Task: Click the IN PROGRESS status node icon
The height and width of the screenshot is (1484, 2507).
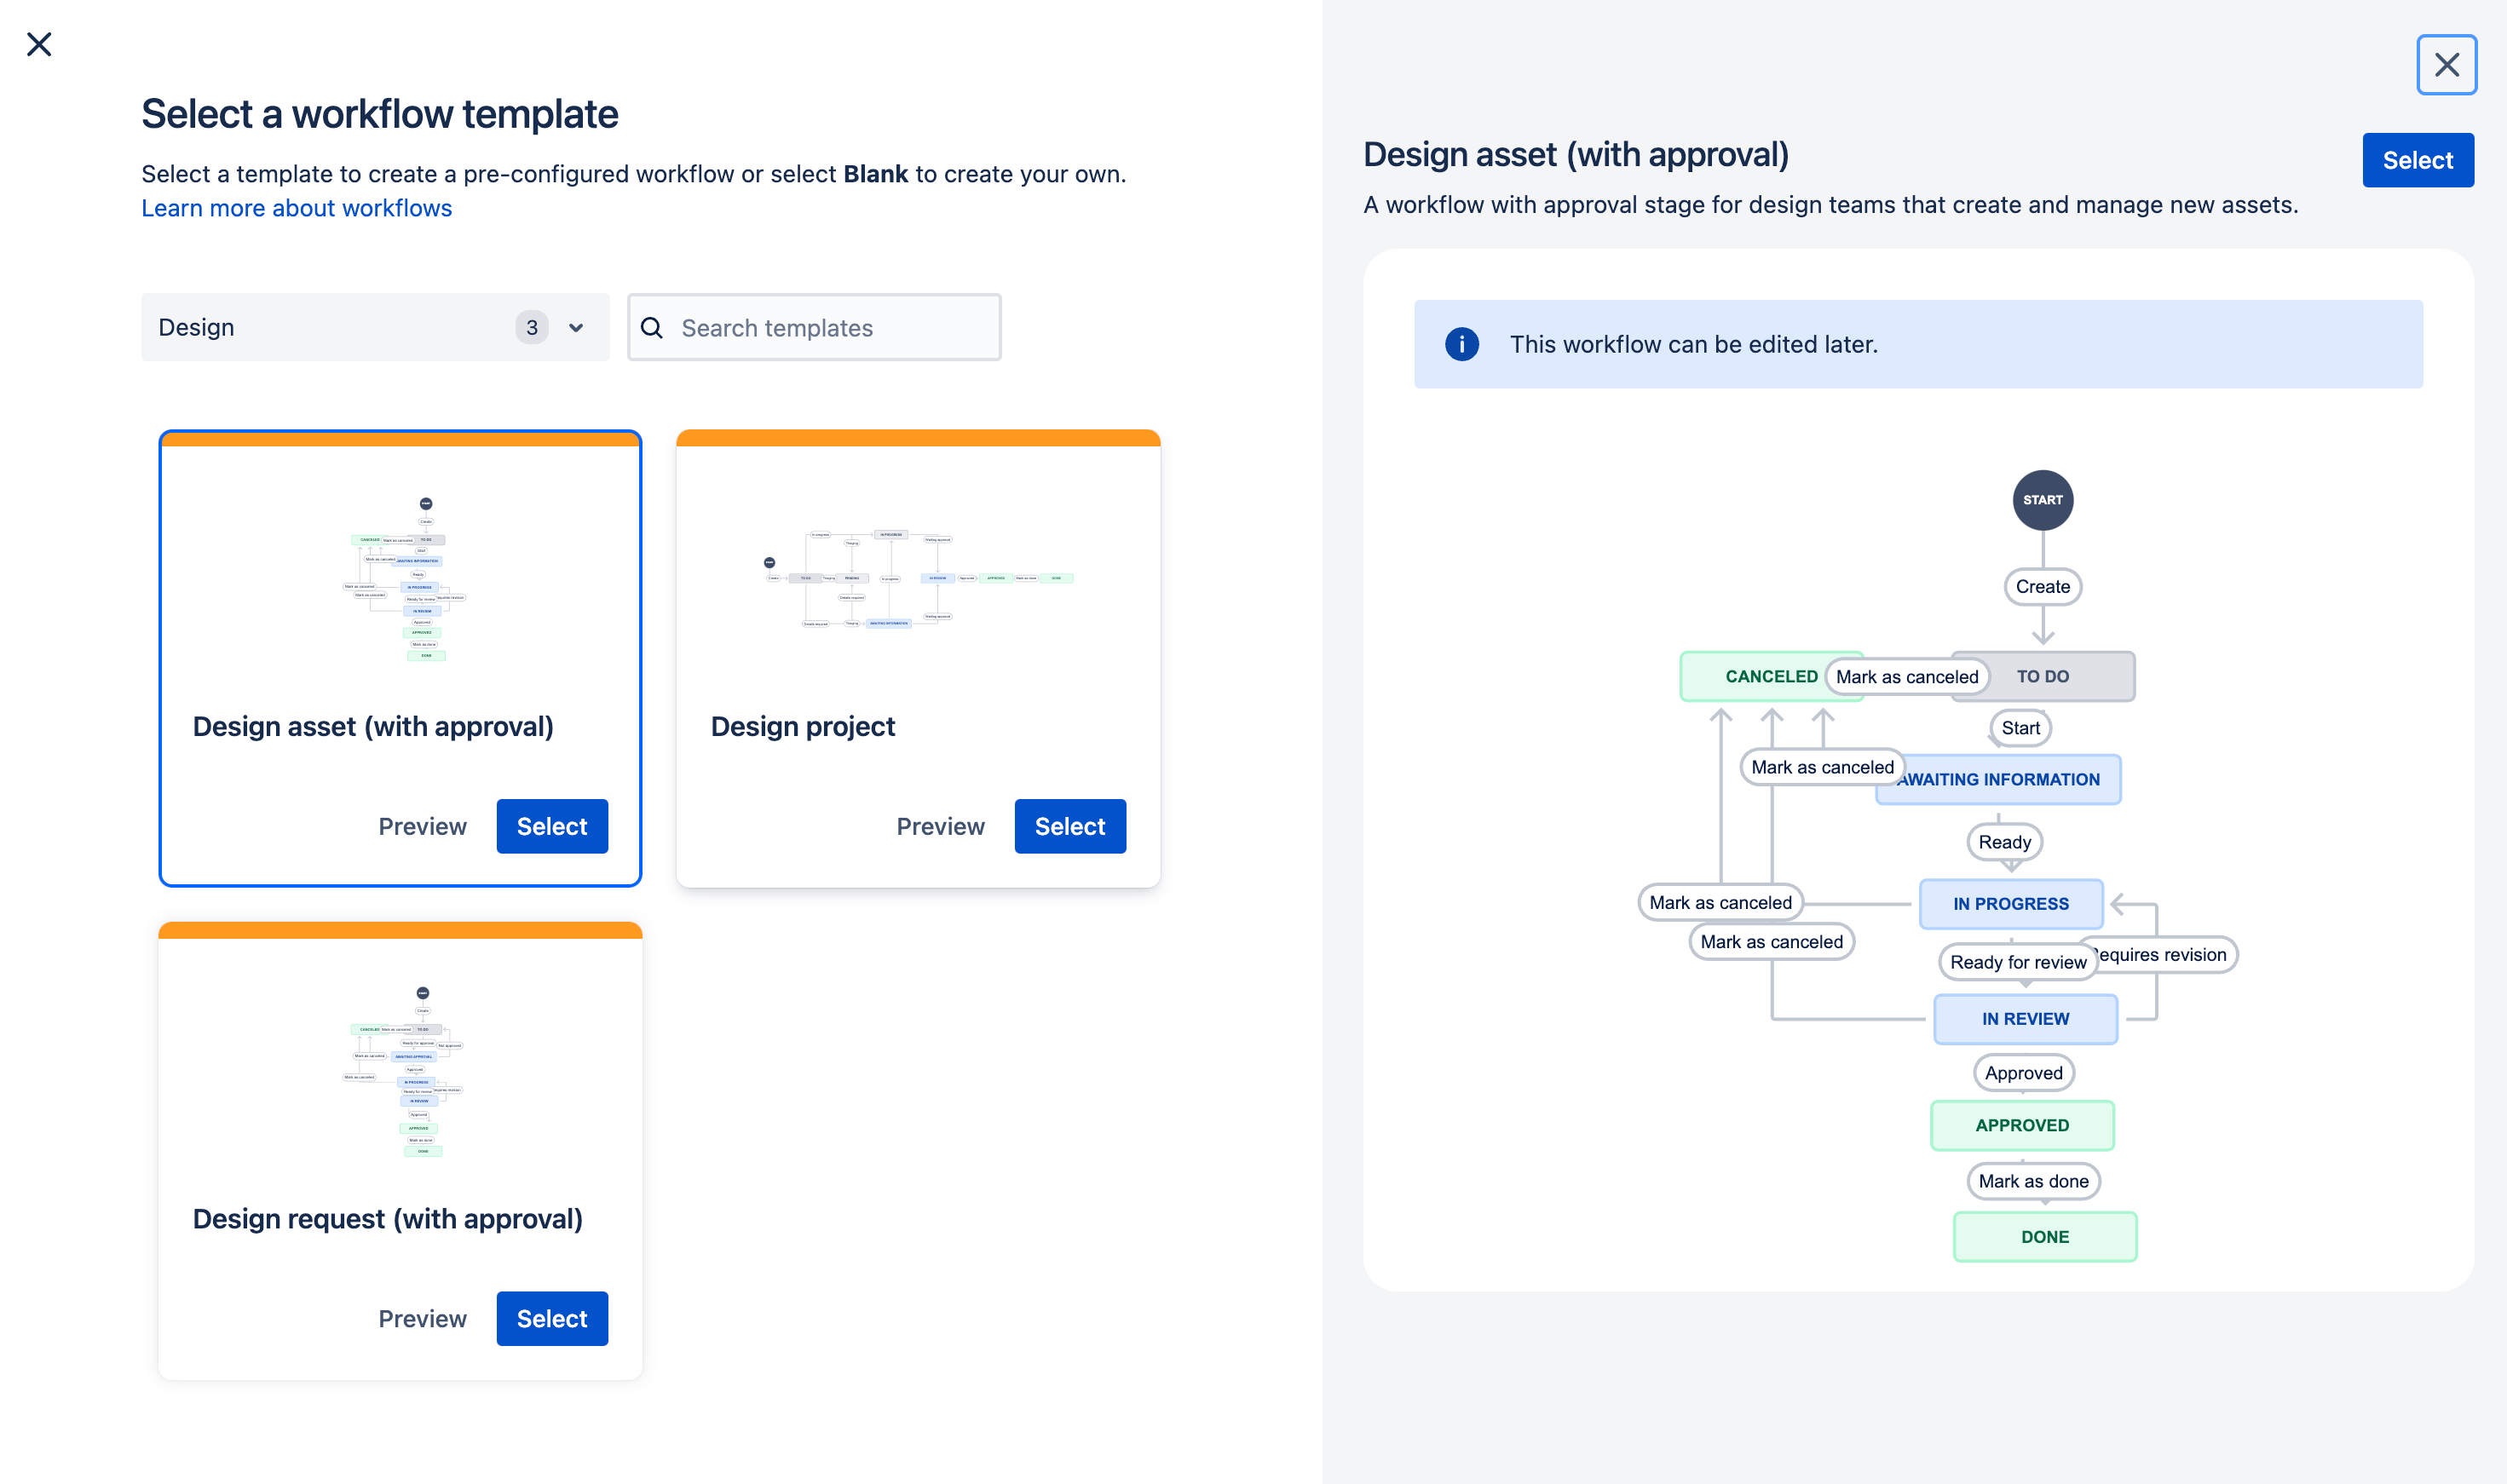Action: (x=2010, y=903)
